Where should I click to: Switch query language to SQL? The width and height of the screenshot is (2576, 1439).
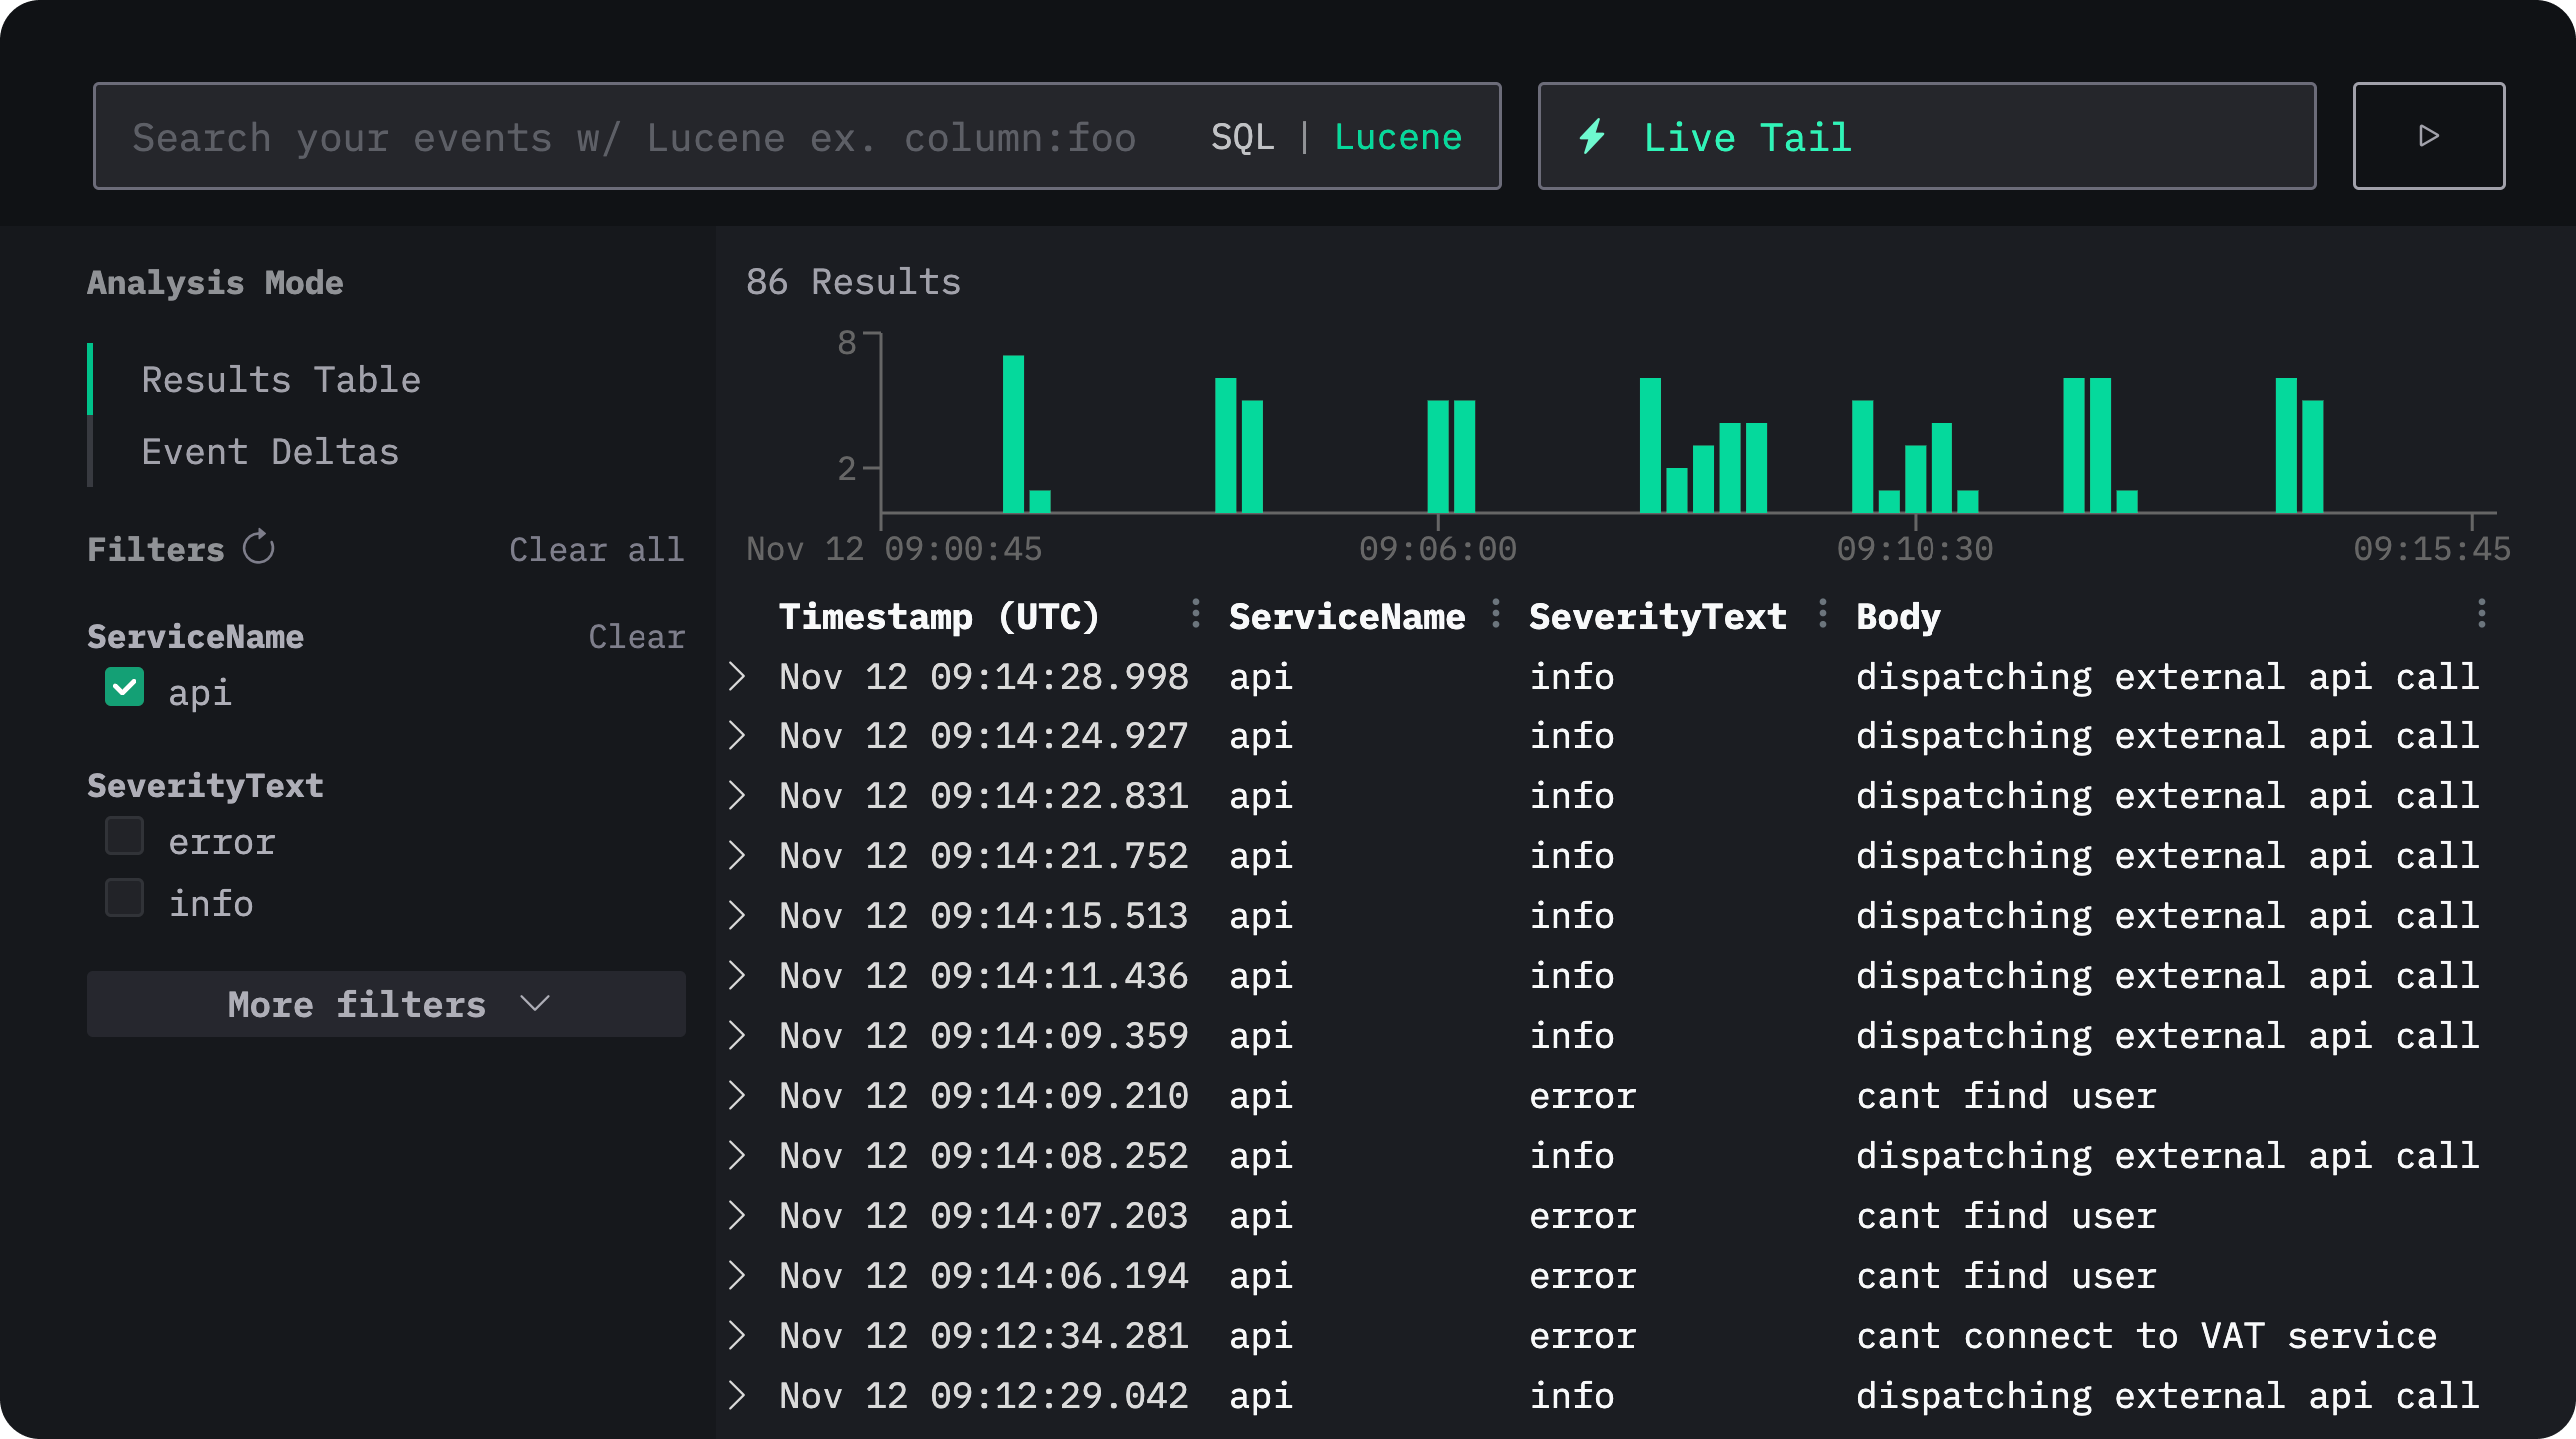1243,137
